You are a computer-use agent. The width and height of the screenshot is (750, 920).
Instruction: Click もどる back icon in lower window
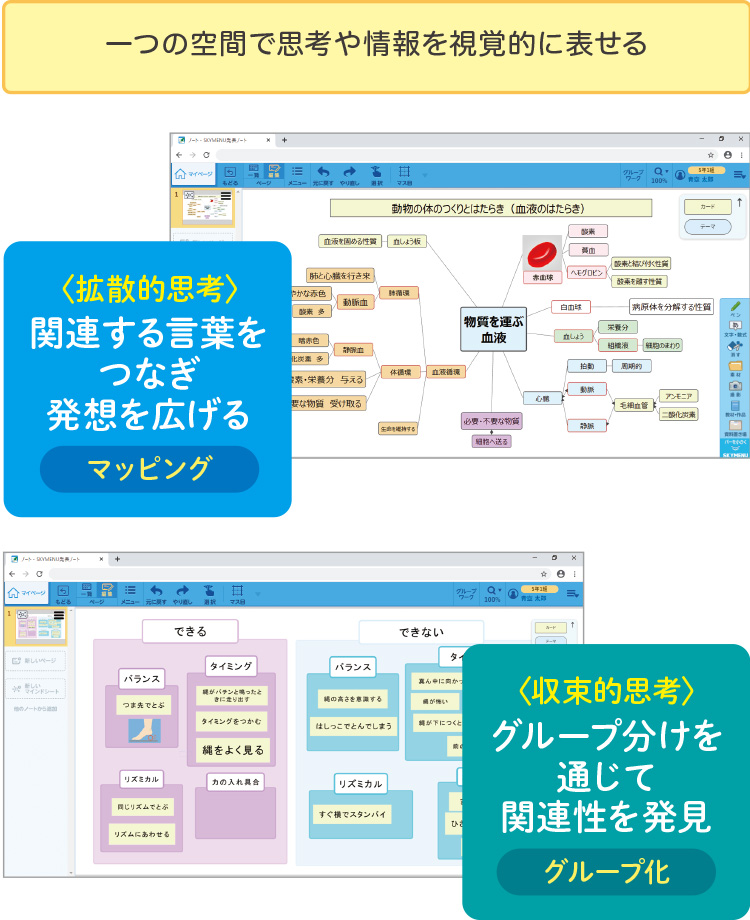tap(63, 594)
